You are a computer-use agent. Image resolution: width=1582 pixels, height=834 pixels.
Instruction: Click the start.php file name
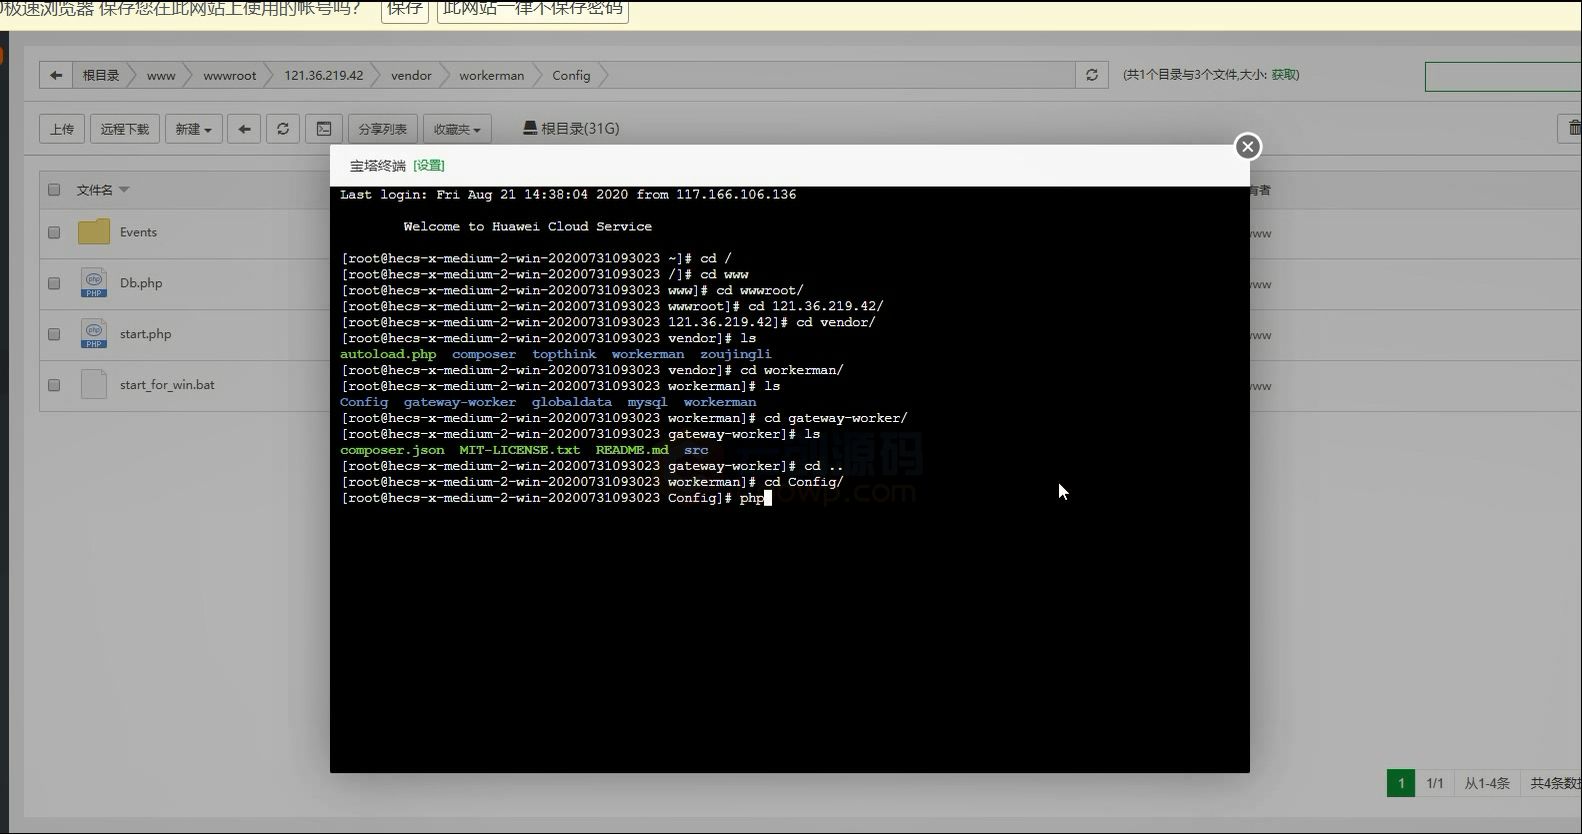145,334
